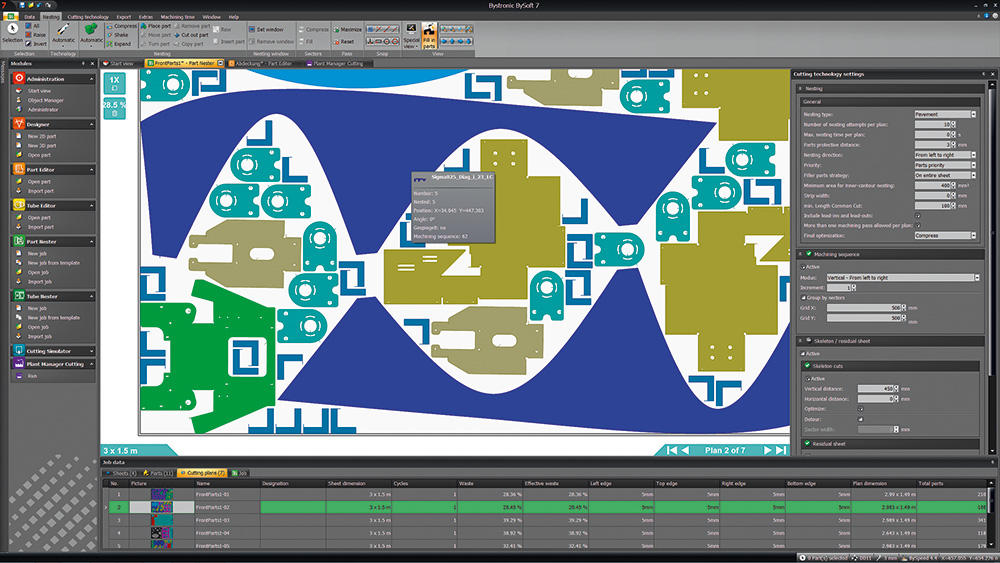1000x563 pixels.
Task: Create a New 3D part in Designer
Action: [41, 145]
